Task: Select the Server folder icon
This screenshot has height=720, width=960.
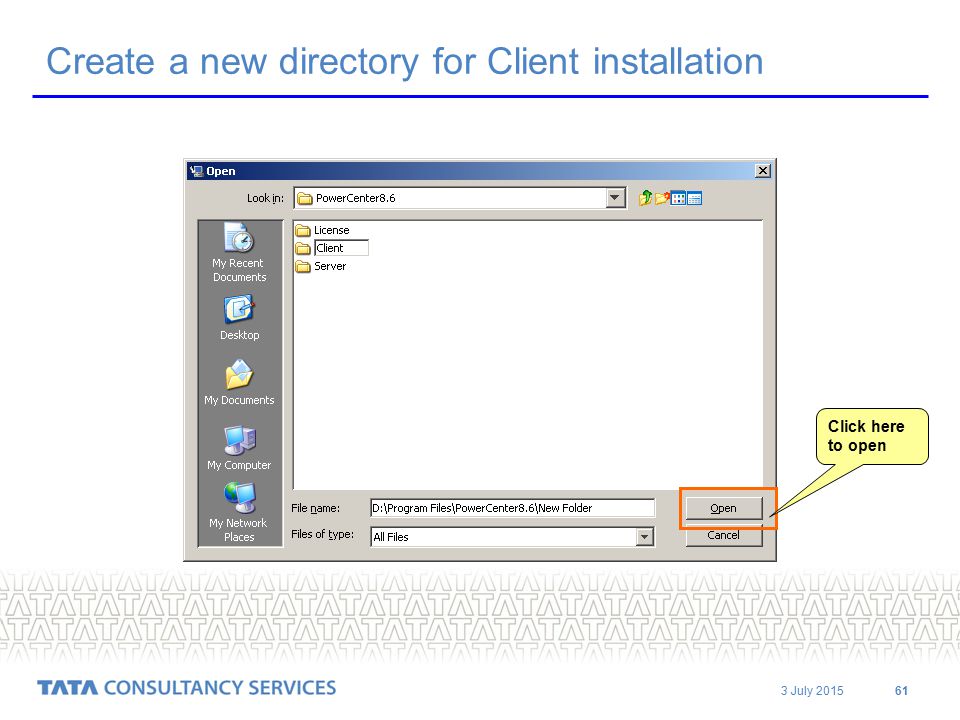Action: click(x=303, y=266)
